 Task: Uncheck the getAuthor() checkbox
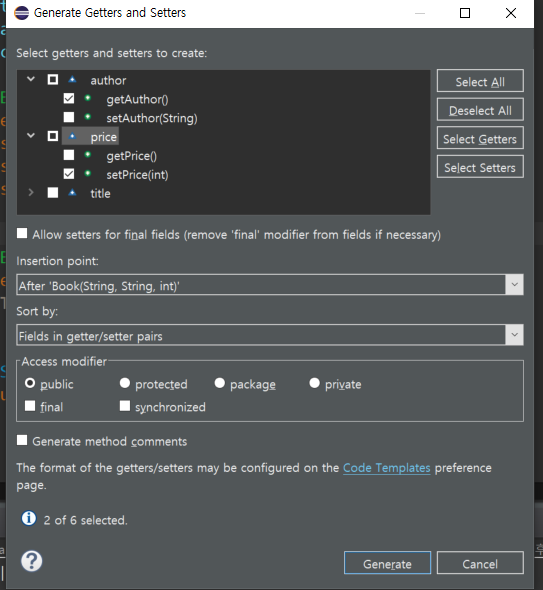click(69, 99)
